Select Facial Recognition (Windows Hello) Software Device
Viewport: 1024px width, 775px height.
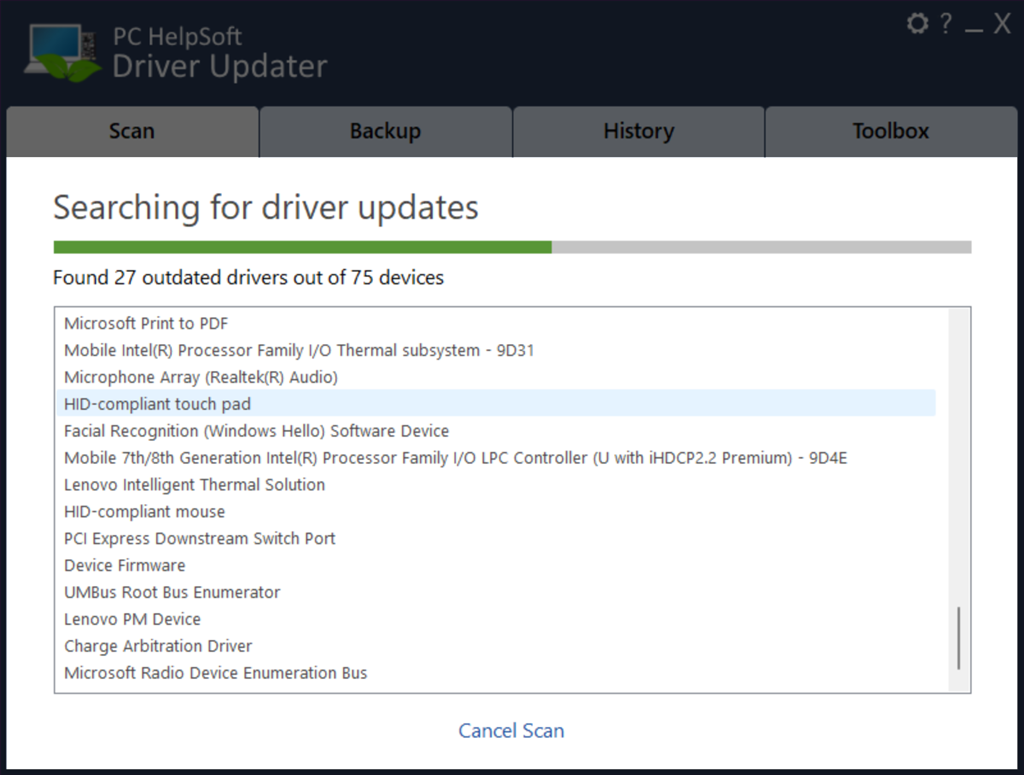[x=496, y=431]
